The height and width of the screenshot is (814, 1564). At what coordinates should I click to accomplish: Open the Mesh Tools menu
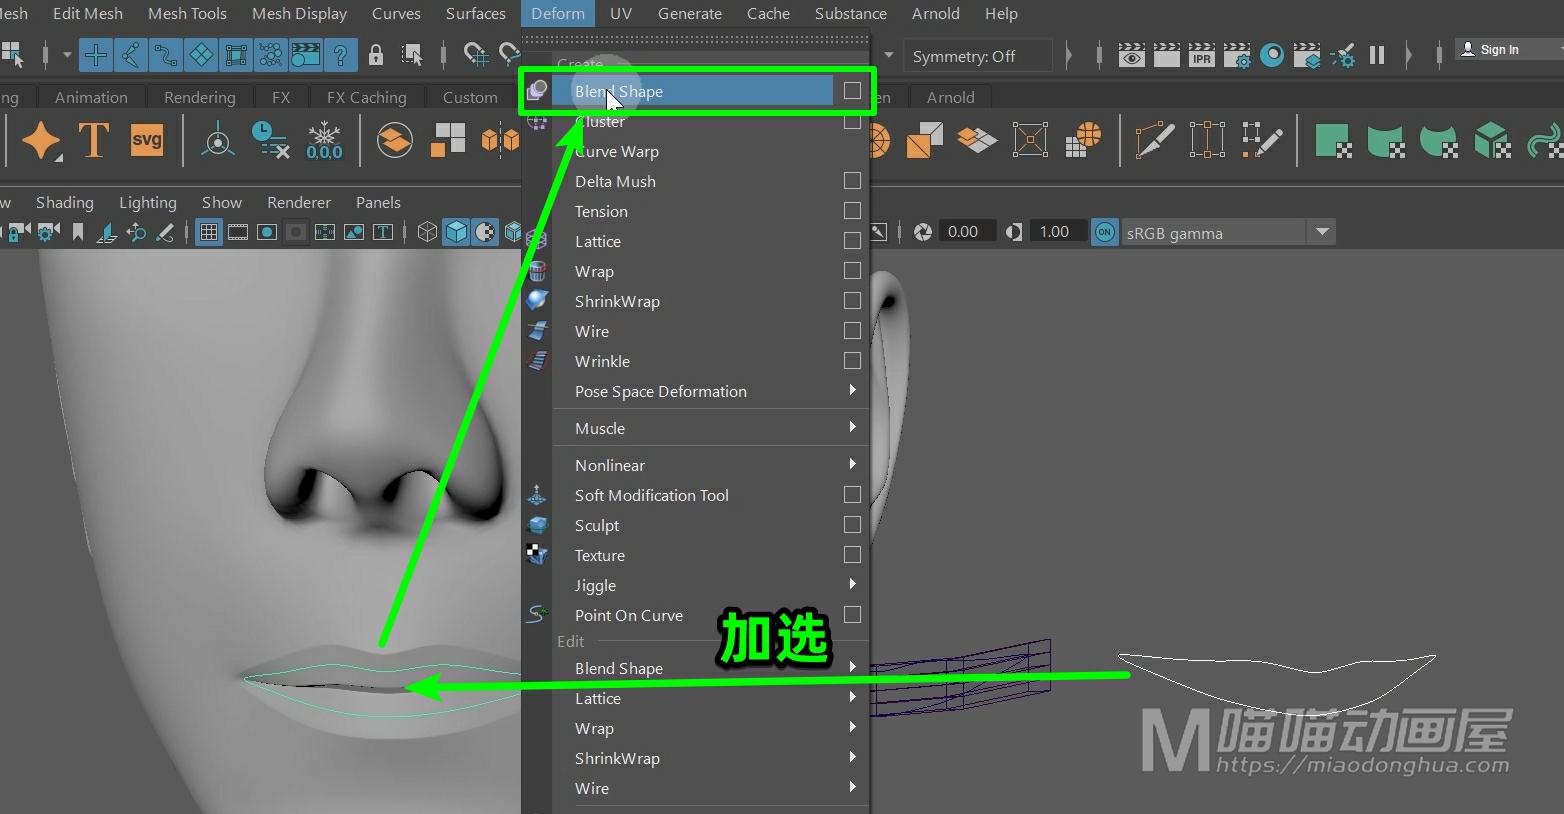187,13
